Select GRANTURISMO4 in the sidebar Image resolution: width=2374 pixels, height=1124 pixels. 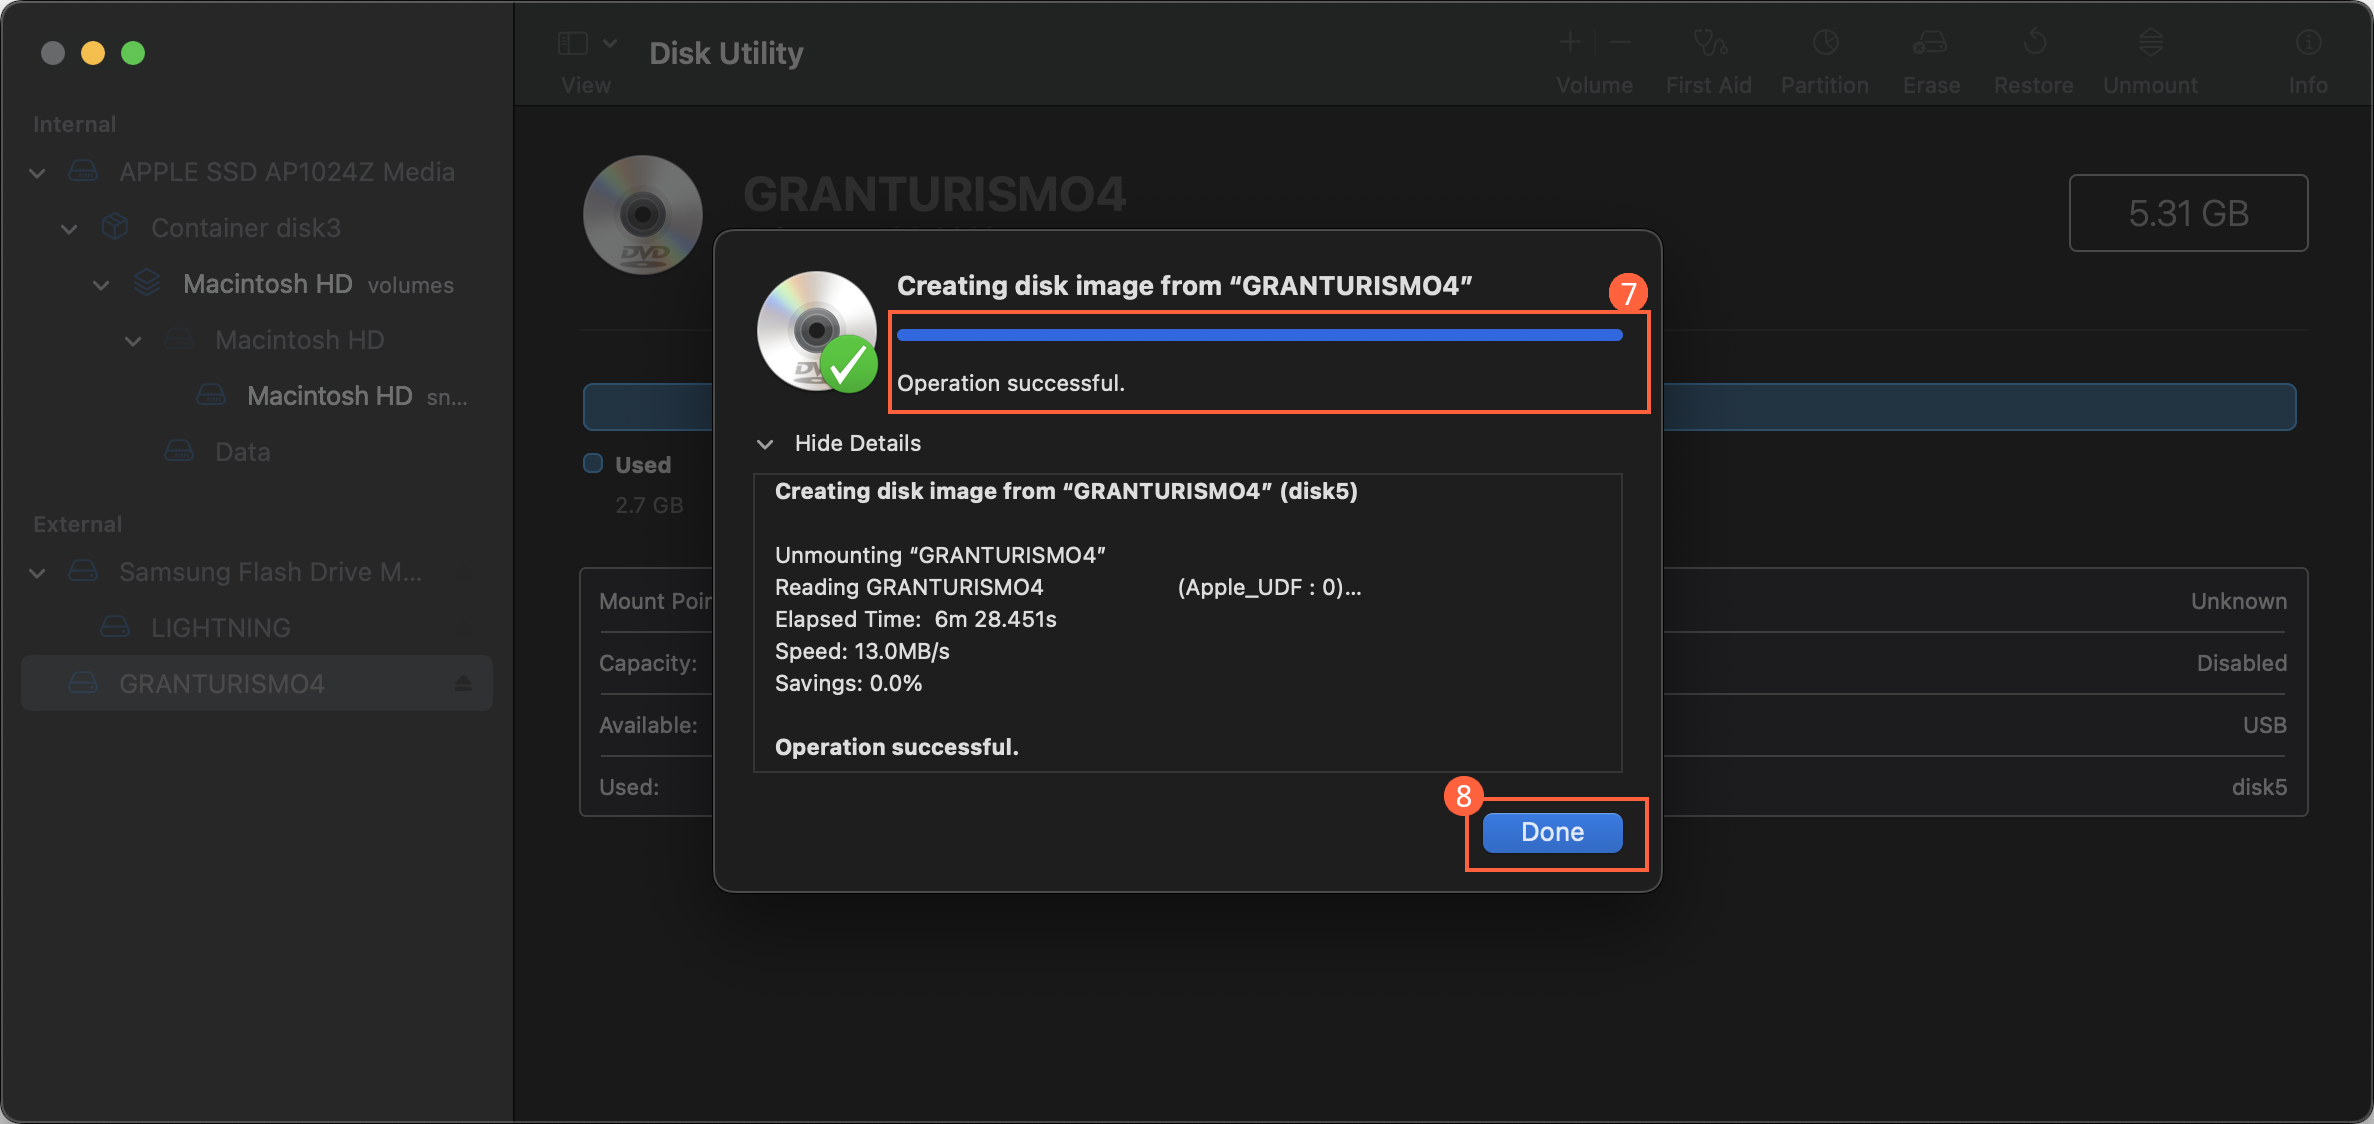point(222,683)
